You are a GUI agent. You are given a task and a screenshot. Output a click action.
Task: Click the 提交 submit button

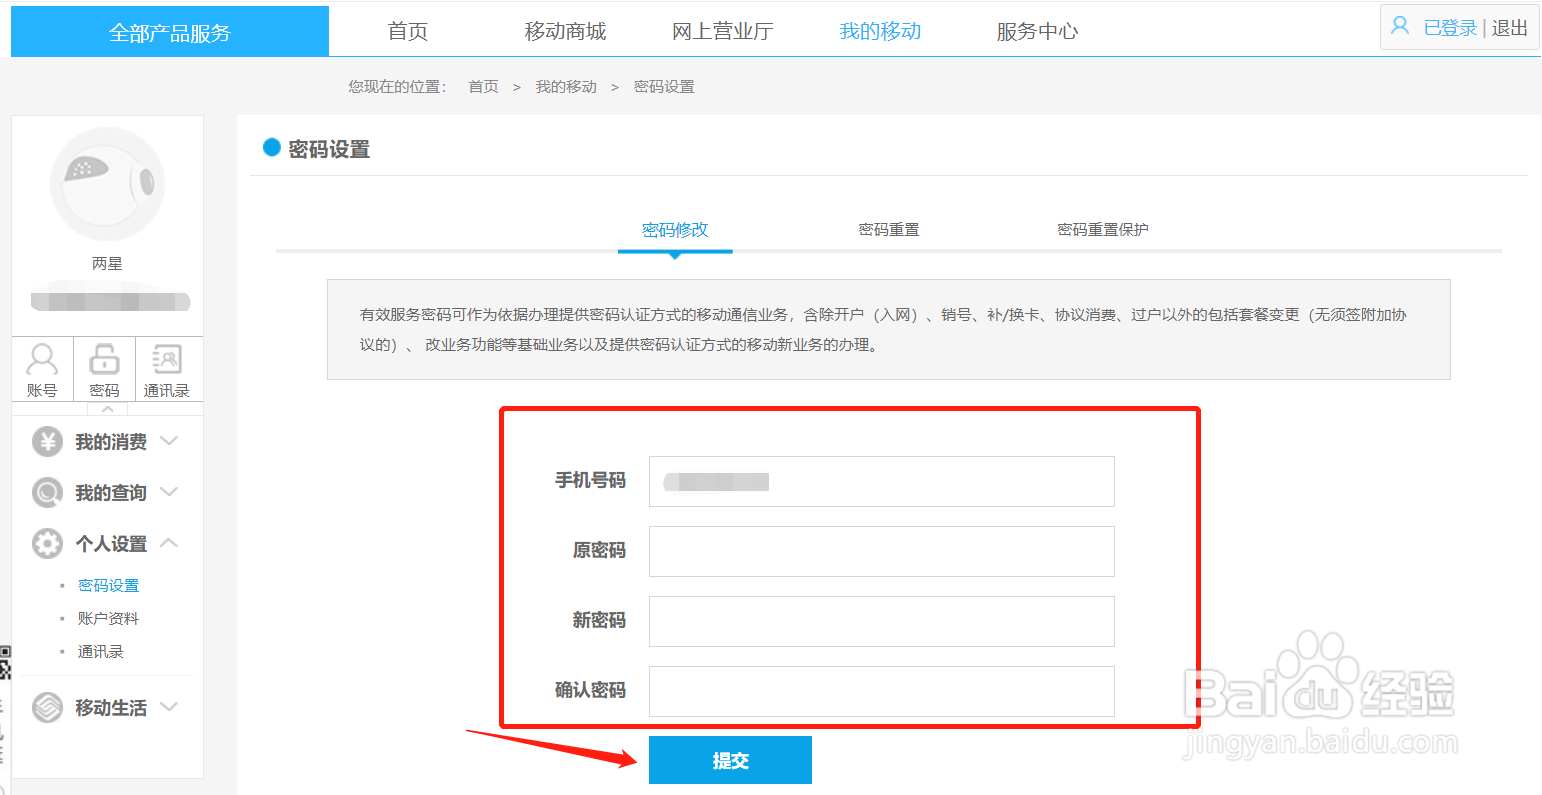[x=730, y=760]
